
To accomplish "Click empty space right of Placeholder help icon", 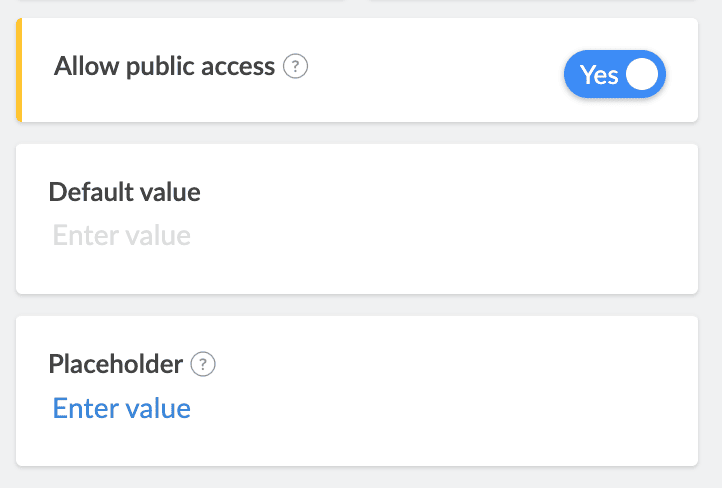I will (450, 364).
